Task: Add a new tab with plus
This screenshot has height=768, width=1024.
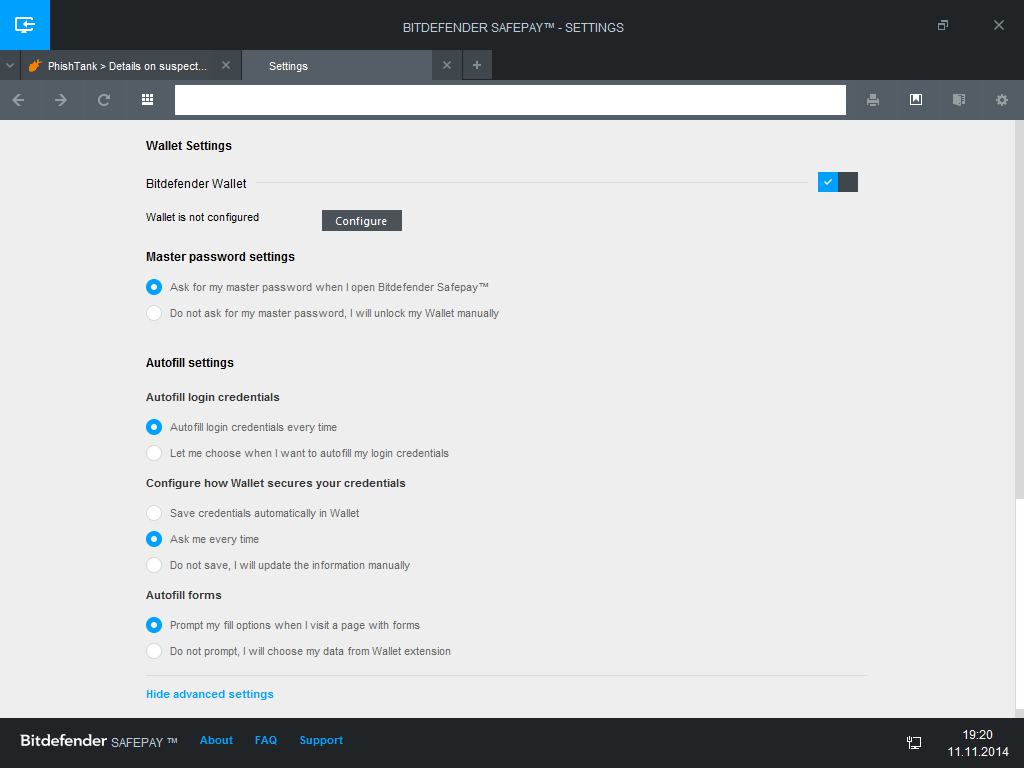Action: [477, 65]
